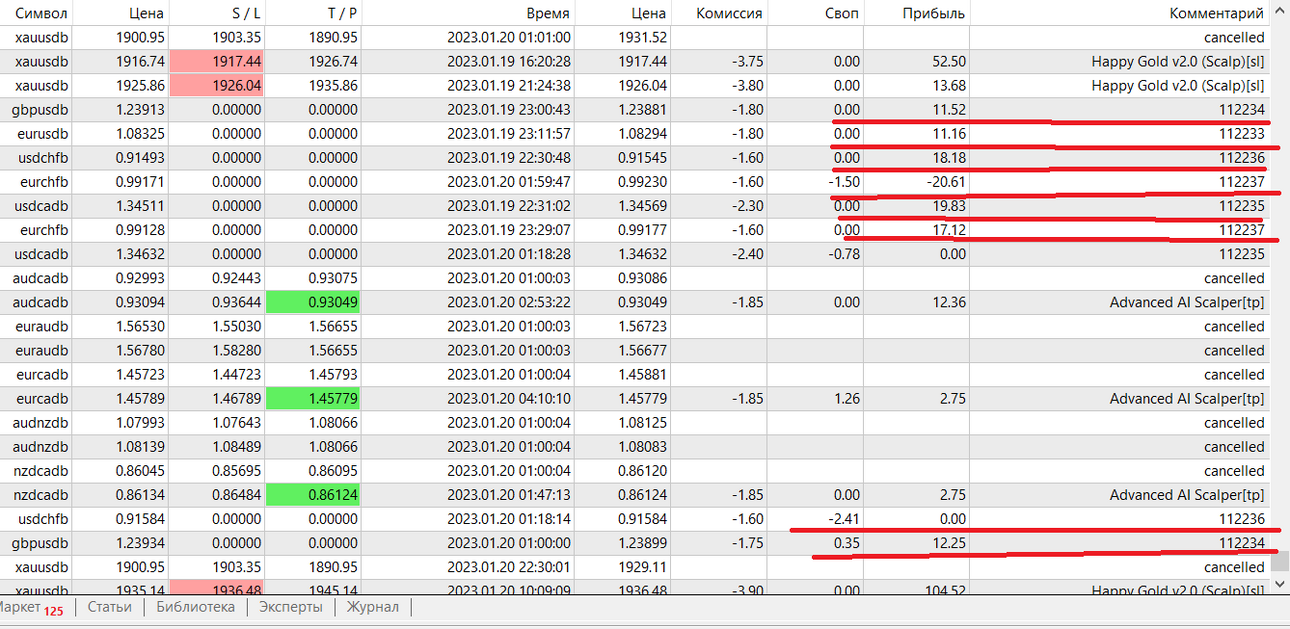Select the swap value -2.41
1290x629 pixels.
(844, 519)
